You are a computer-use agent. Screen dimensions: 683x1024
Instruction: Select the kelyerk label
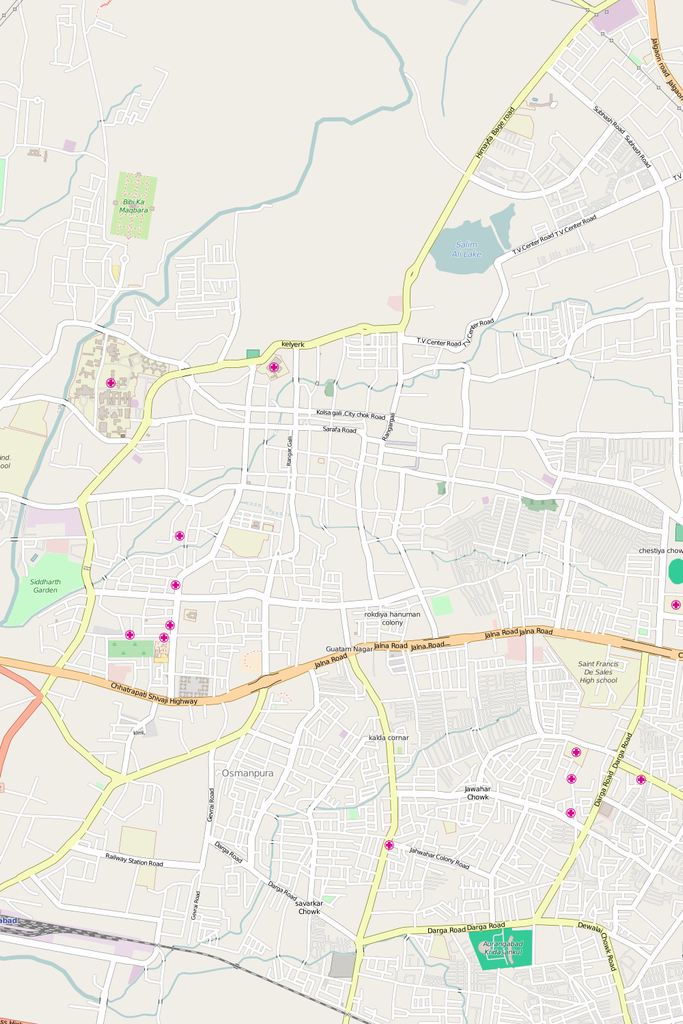tap(293, 344)
